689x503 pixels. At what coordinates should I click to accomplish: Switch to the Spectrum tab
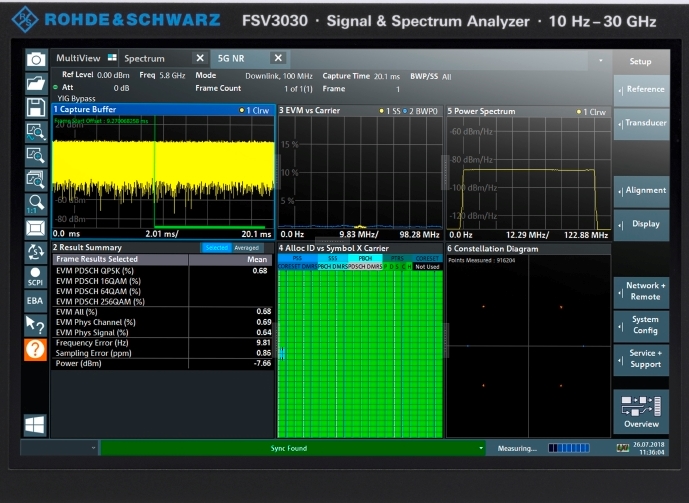pyautogui.click(x=145, y=59)
